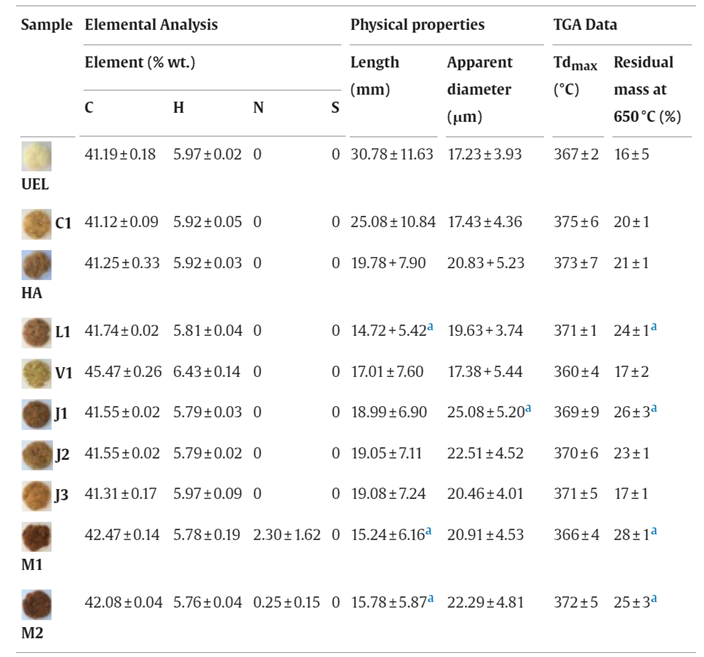This screenshot has width=704, height=657.
Task: Select the J1 sample thumbnail
Action: coord(36,414)
